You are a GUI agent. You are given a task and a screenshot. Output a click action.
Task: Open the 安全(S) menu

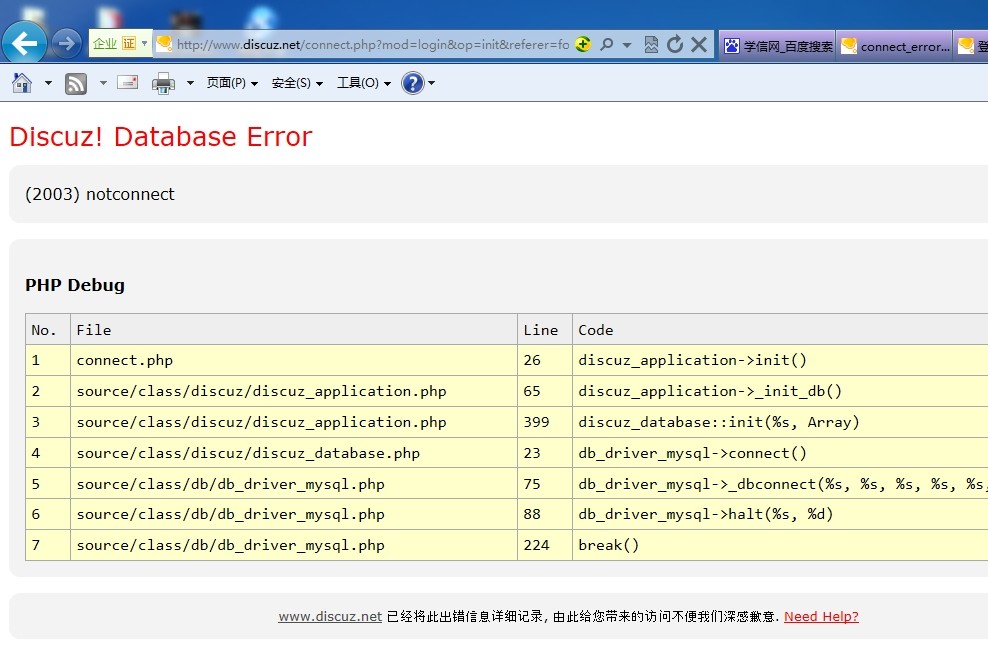click(x=297, y=84)
